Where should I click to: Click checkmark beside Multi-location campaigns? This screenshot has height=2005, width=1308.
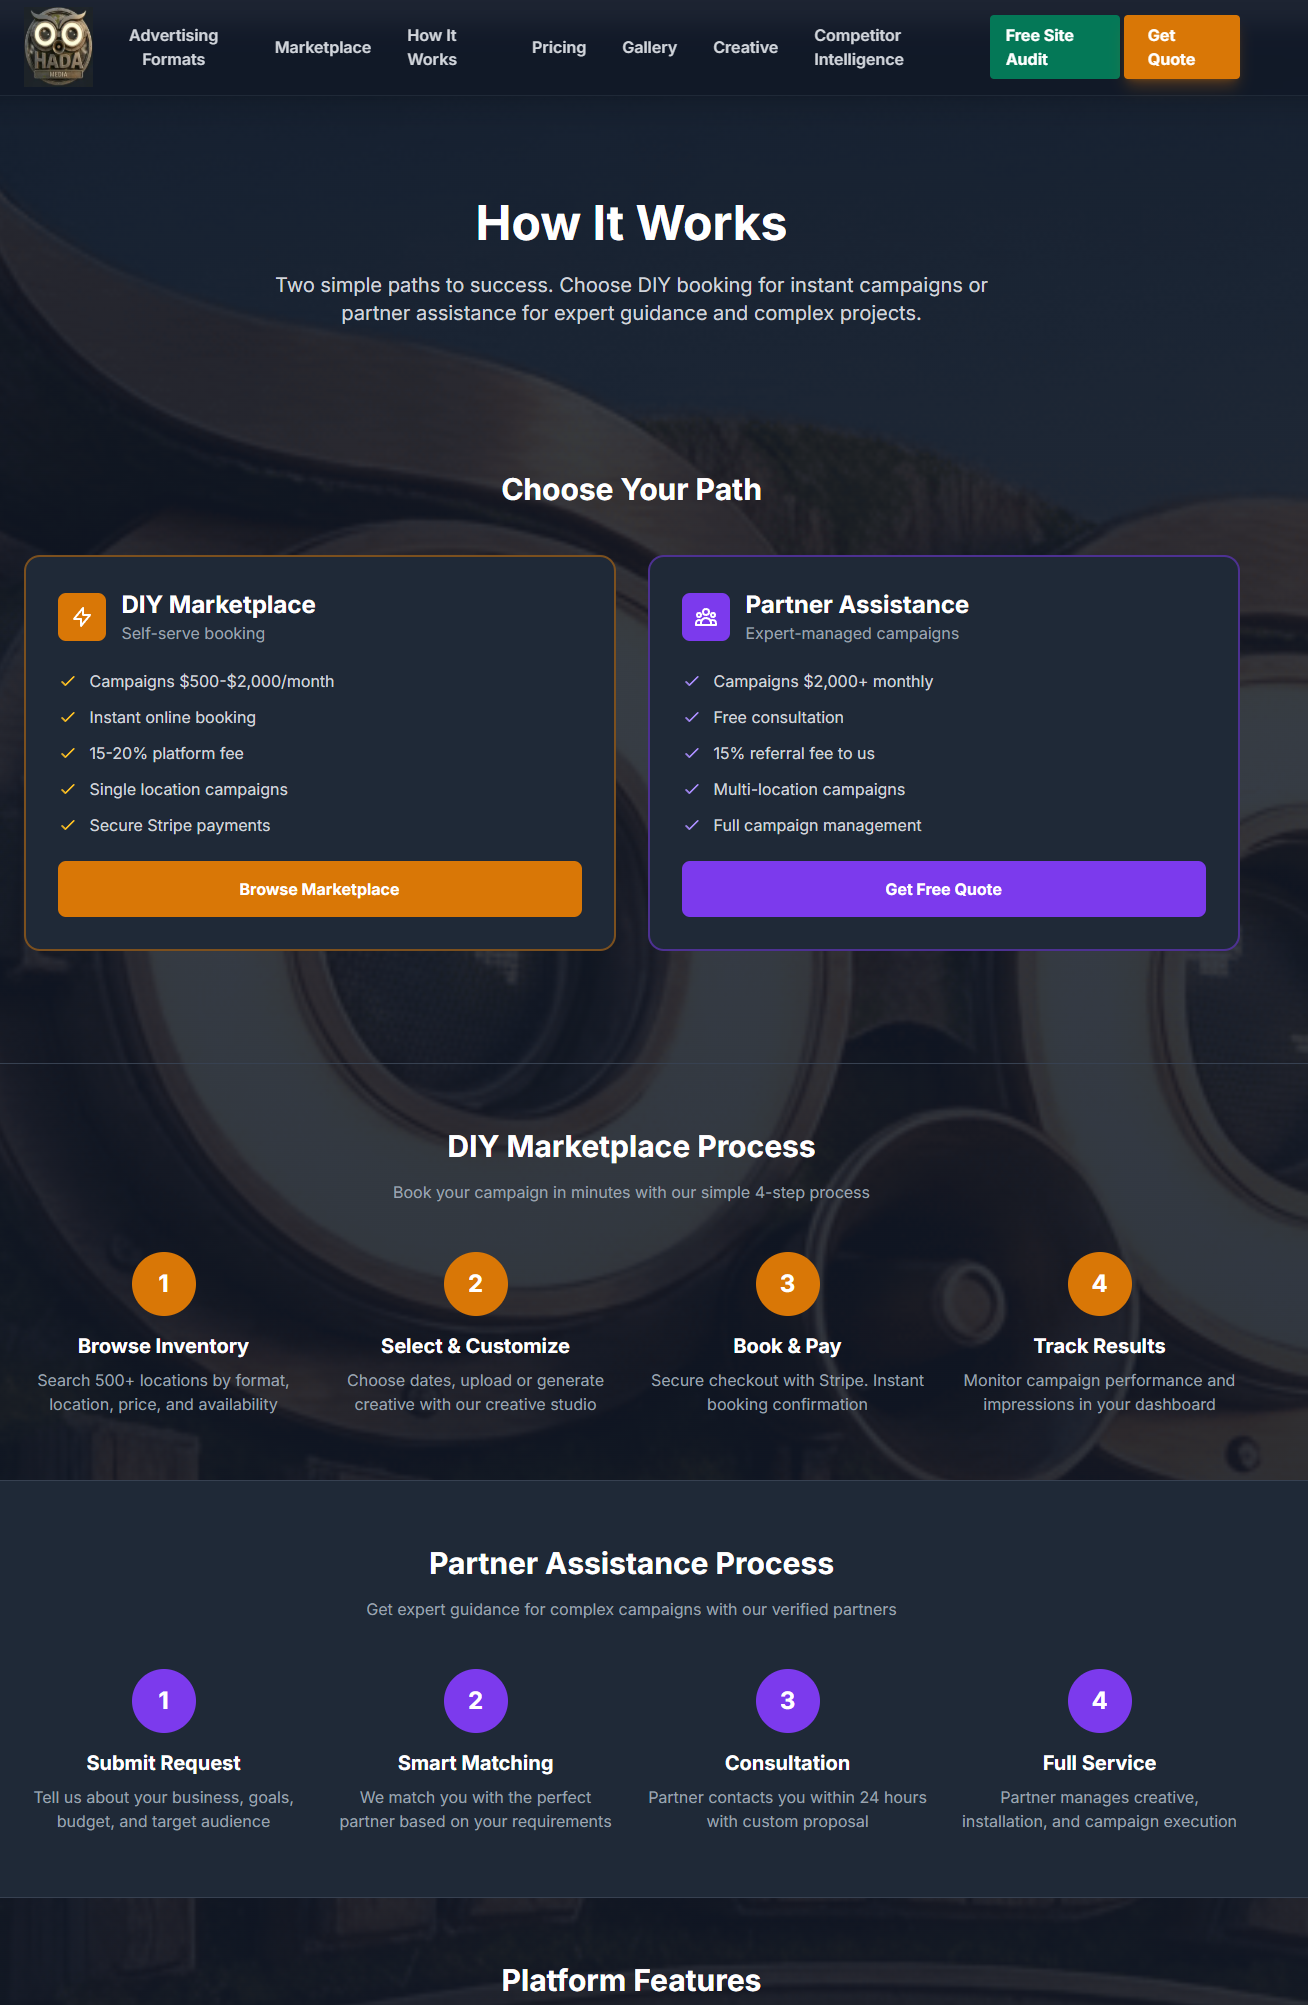pyautogui.click(x=692, y=789)
